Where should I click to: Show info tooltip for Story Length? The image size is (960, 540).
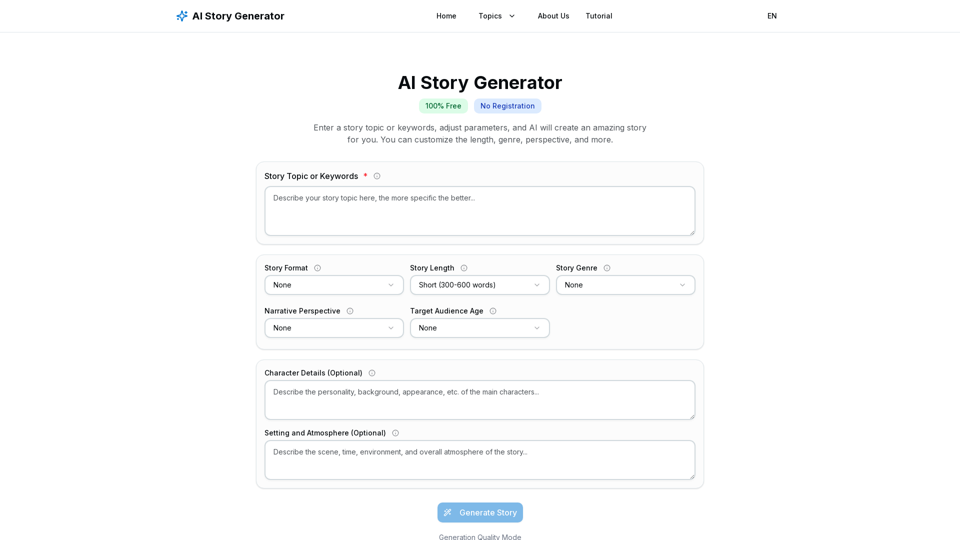(x=464, y=268)
